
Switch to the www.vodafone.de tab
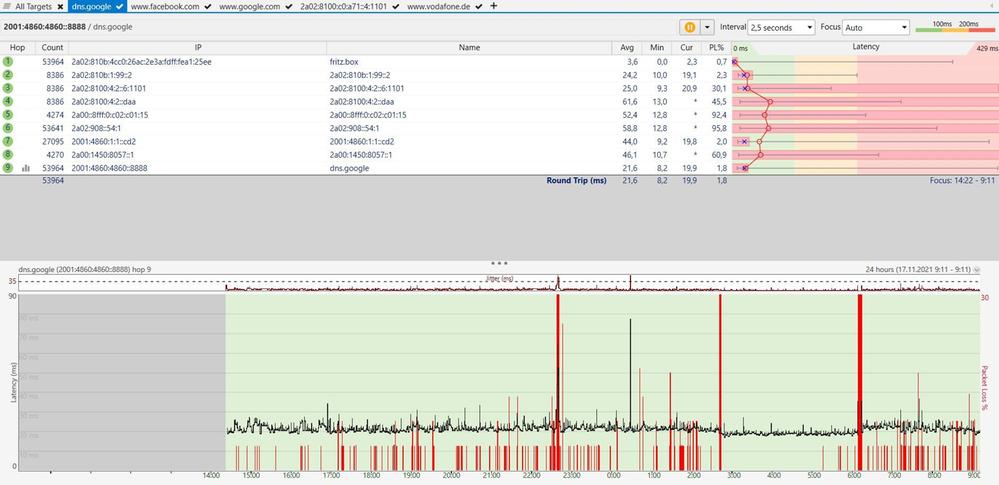coord(439,6)
